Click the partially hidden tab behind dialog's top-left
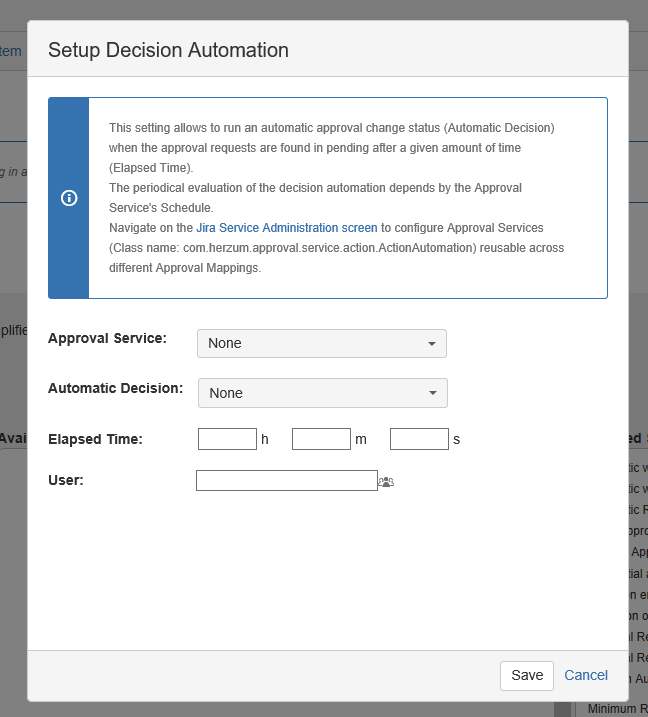The image size is (648, 717). click(x=11, y=51)
